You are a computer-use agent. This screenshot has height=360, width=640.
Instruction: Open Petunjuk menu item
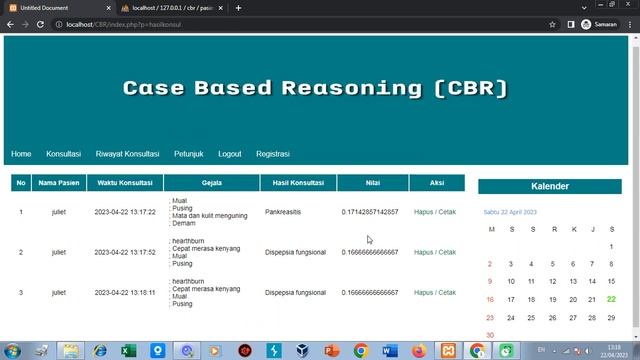189,154
